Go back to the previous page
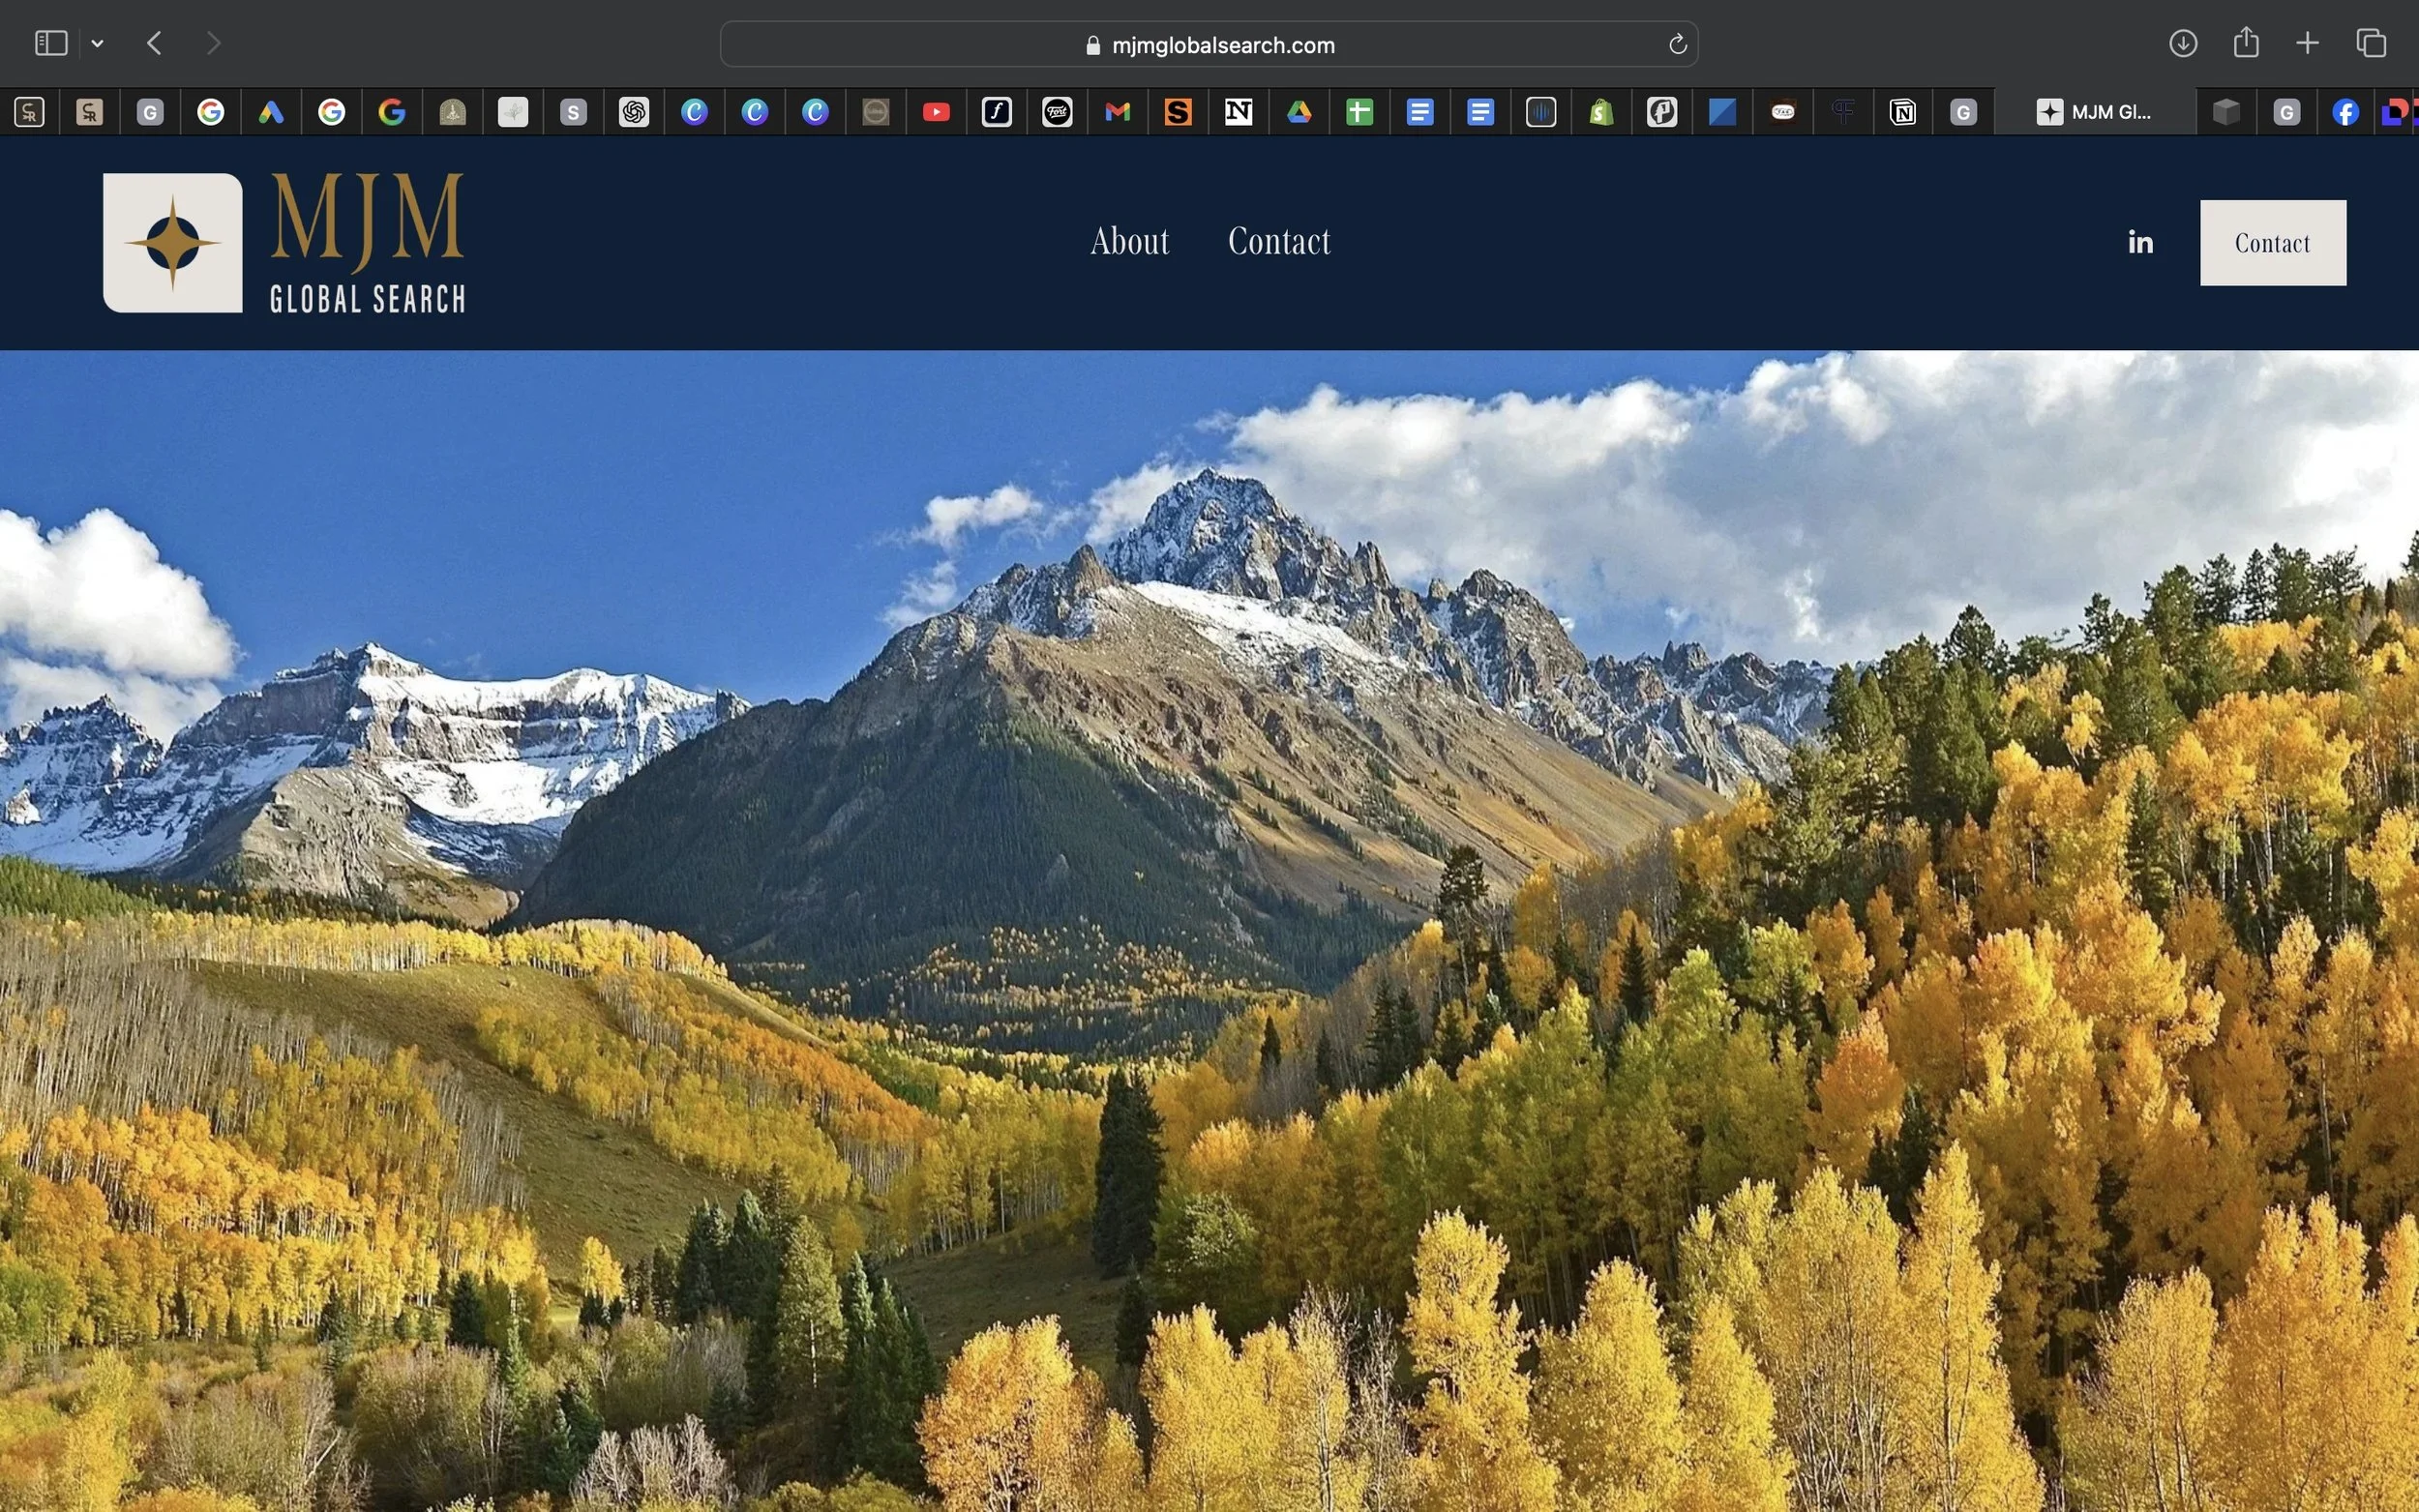Viewport: 2419px width, 1512px height. [x=154, y=43]
